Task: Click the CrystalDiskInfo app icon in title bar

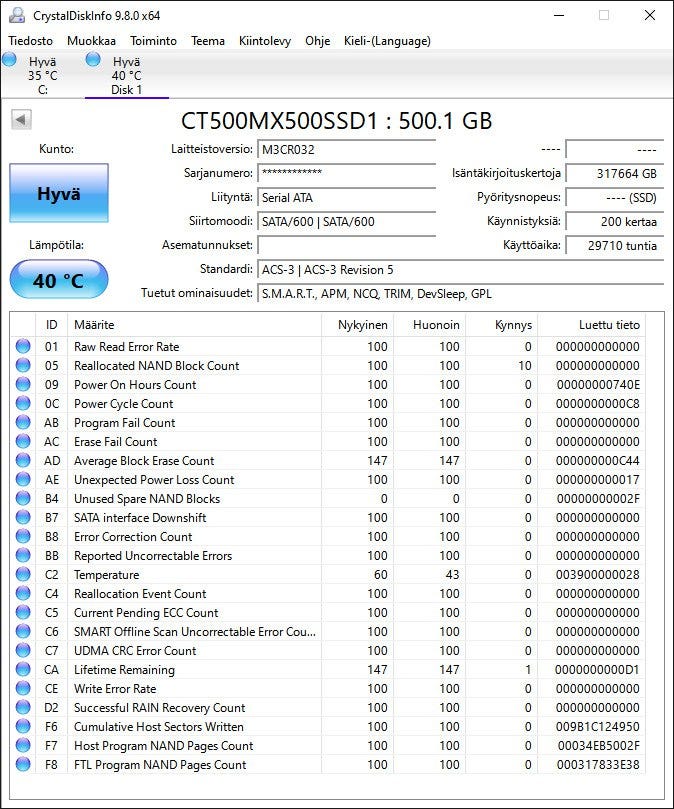Action: [x=17, y=15]
